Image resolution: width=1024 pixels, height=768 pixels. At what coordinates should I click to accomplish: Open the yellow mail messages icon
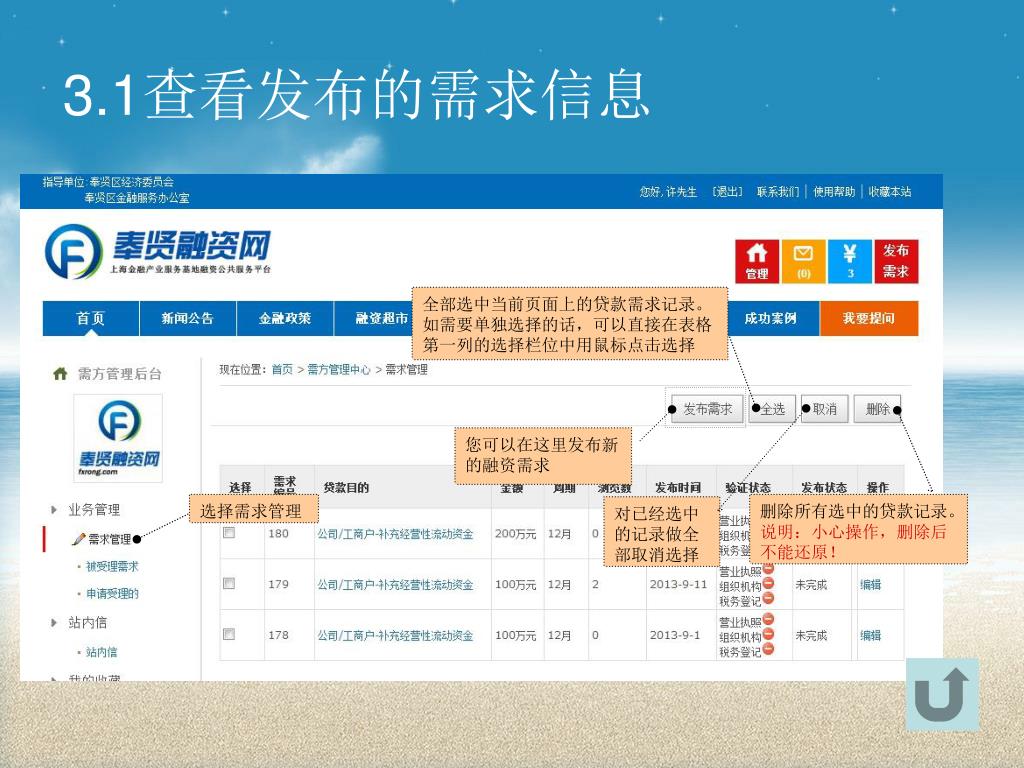click(x=803, y=261)
